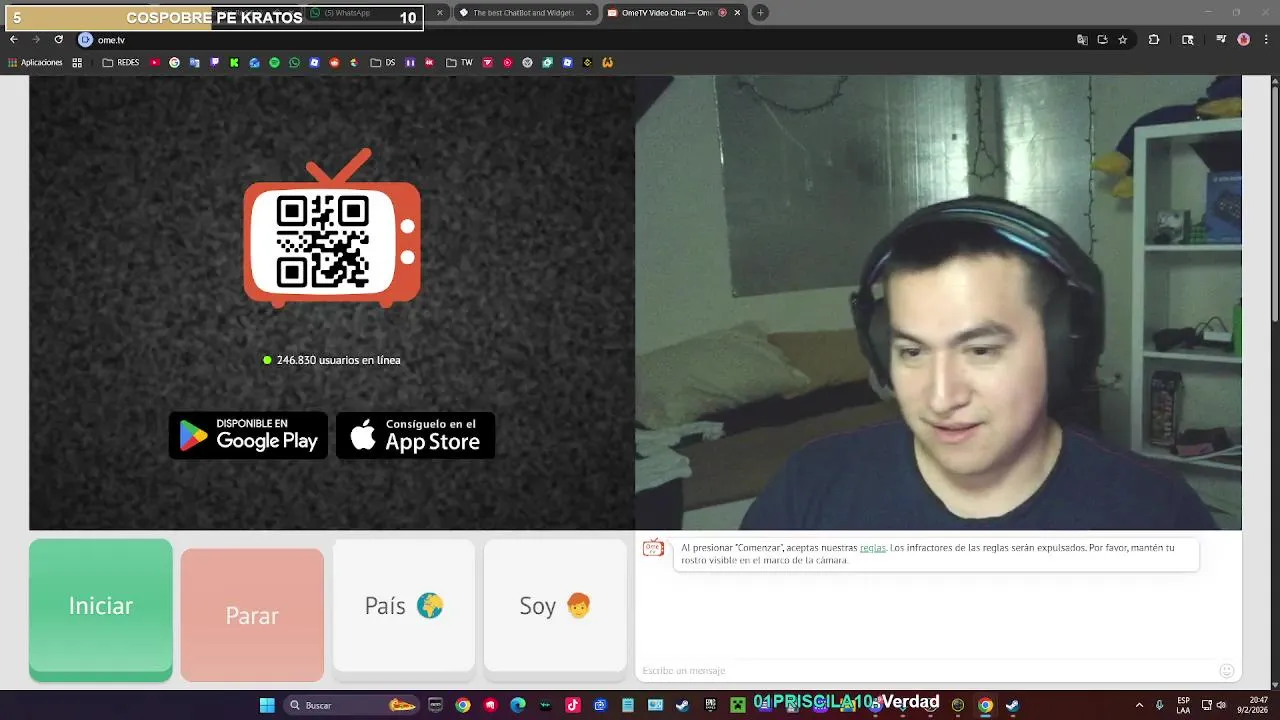
Task: Open the REDES bookmarks folder
Action: (121, 62)
